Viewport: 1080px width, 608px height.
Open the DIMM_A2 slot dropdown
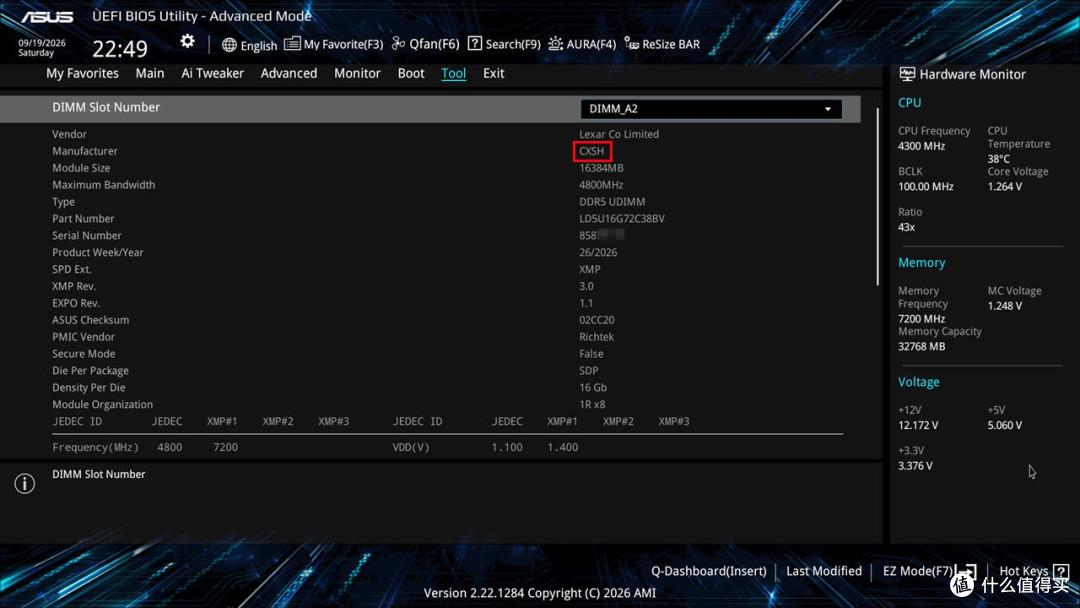click(x=711, y=109)
